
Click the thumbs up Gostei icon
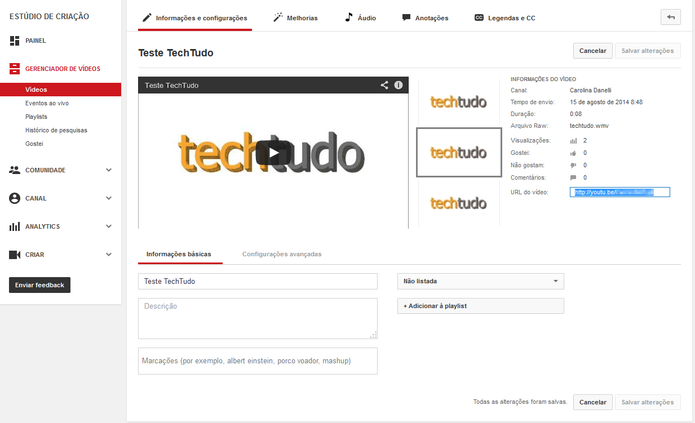tap(573, 153)
